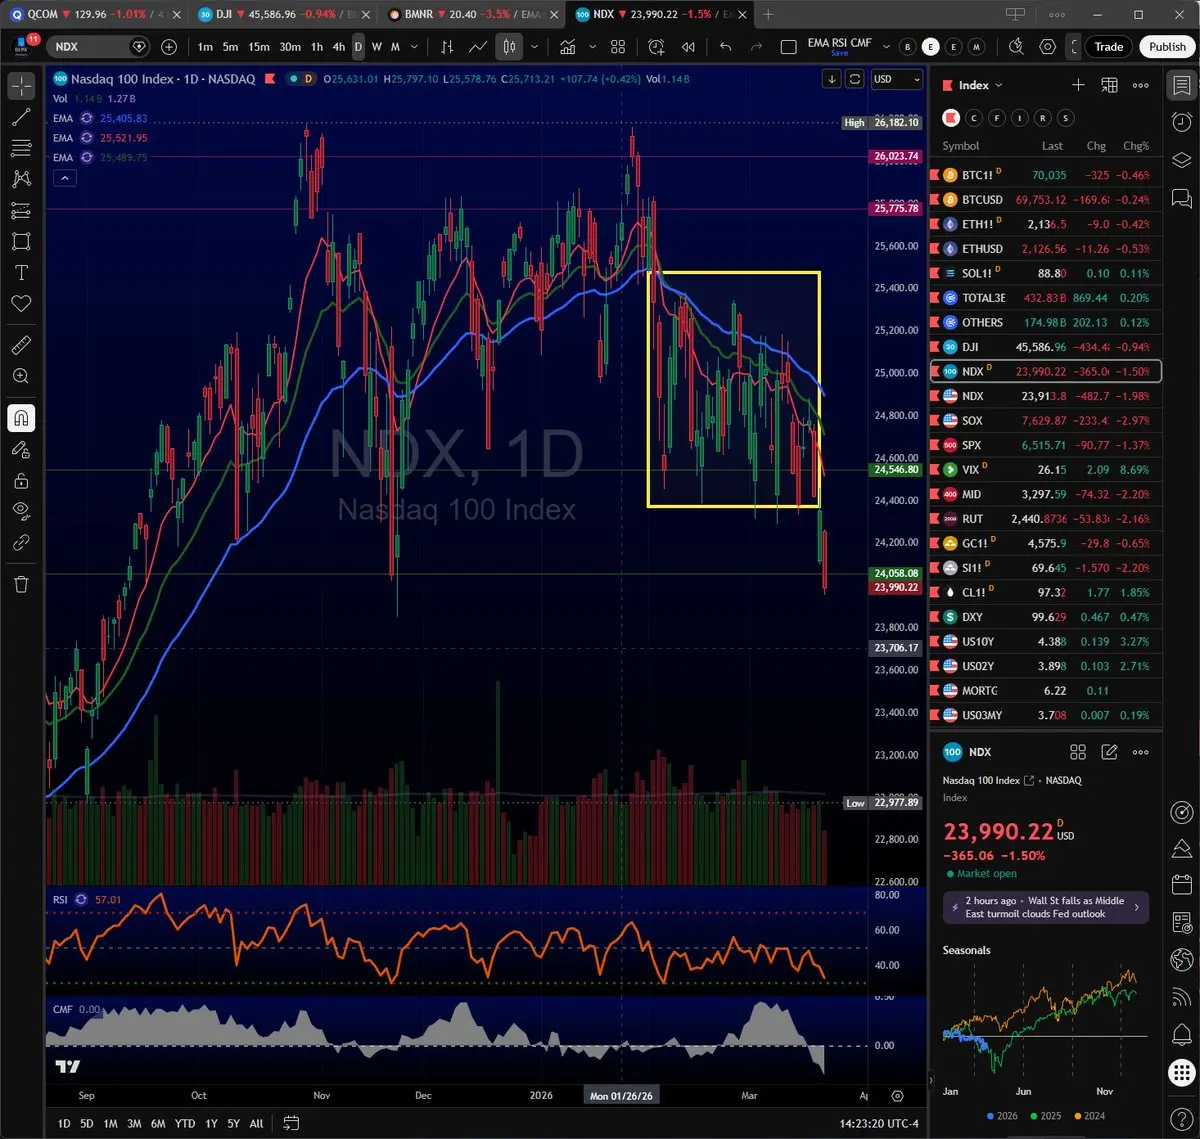Open the heart icons drawing tool
1200x1139 pixels.
coord(21,303)
